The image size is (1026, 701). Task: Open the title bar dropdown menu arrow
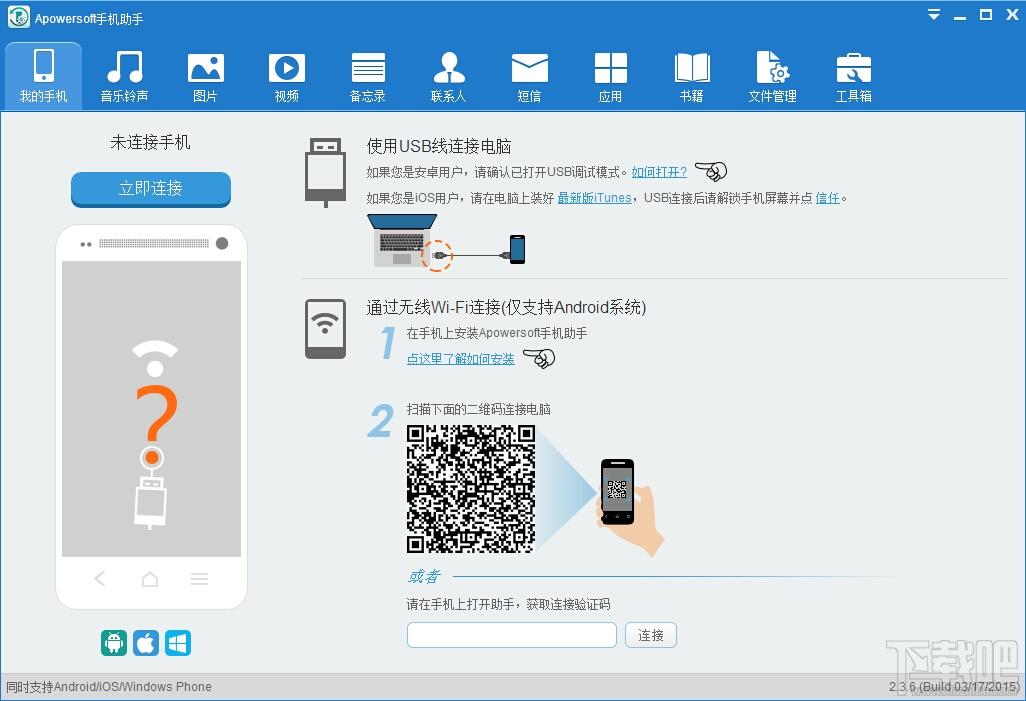click(934, 14)
